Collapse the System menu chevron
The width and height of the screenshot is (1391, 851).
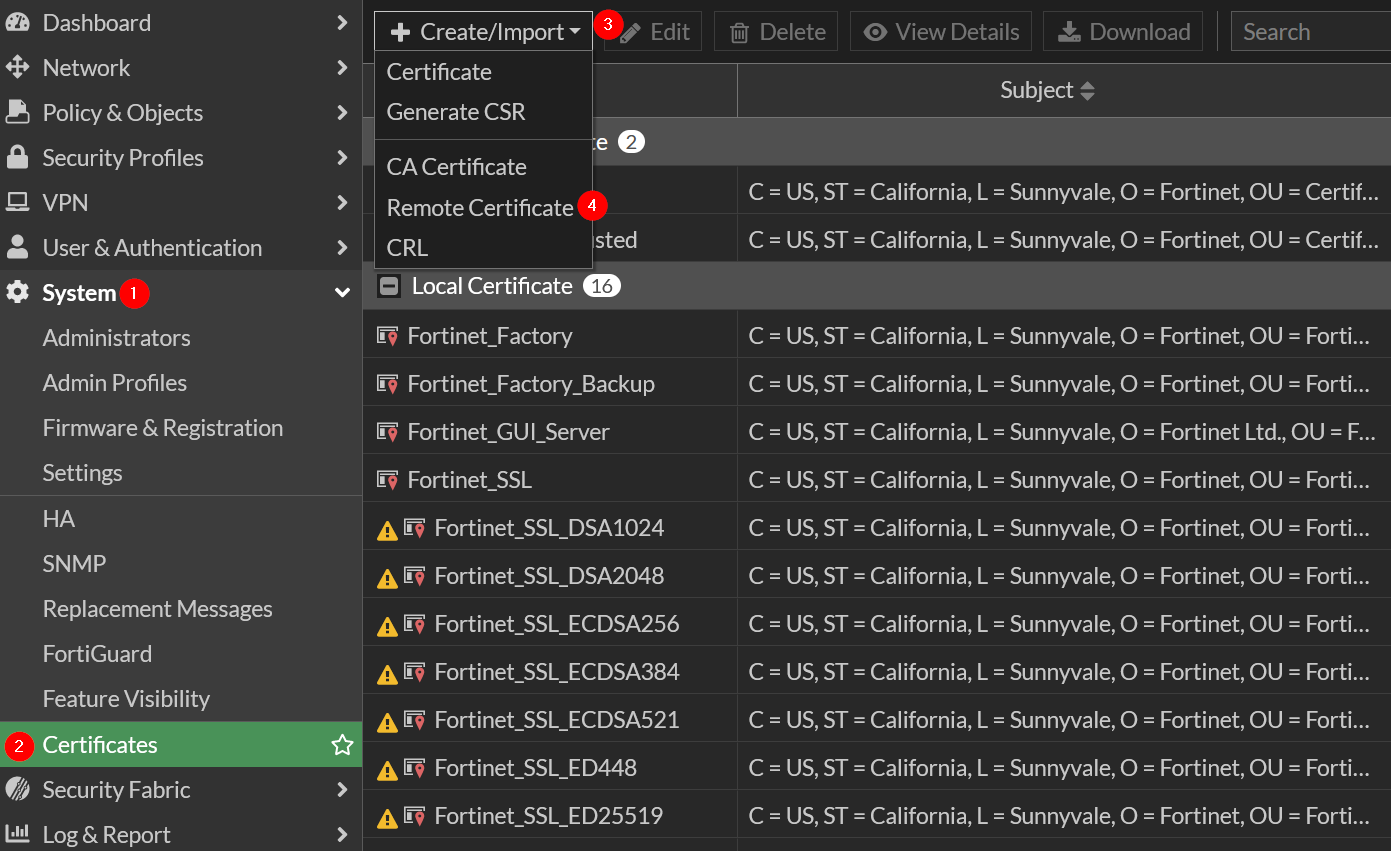[342, 293]
